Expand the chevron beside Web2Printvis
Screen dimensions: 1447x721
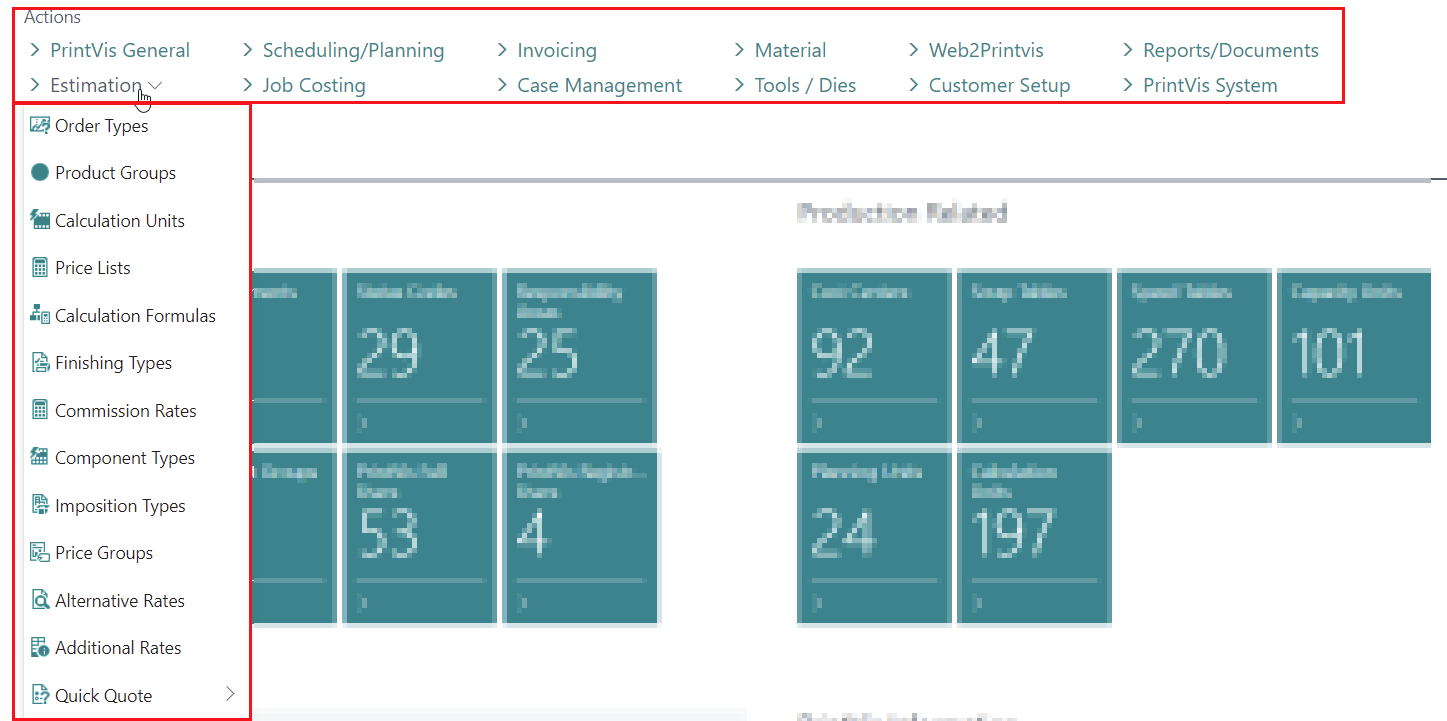click(914, 49)
